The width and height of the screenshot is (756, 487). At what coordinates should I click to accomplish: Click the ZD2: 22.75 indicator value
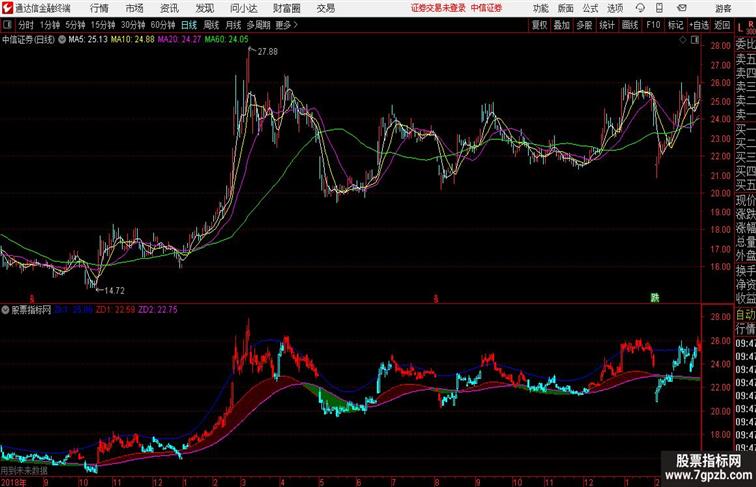(x=158, y=310)
